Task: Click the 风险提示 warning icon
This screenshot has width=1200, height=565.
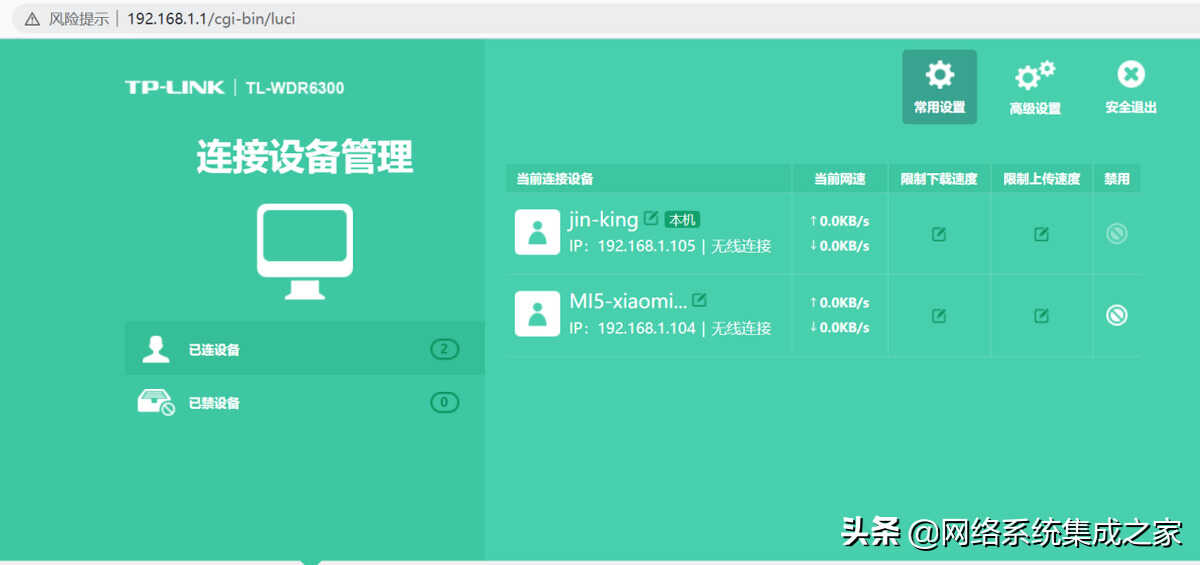Action: [x=31, y=18]
